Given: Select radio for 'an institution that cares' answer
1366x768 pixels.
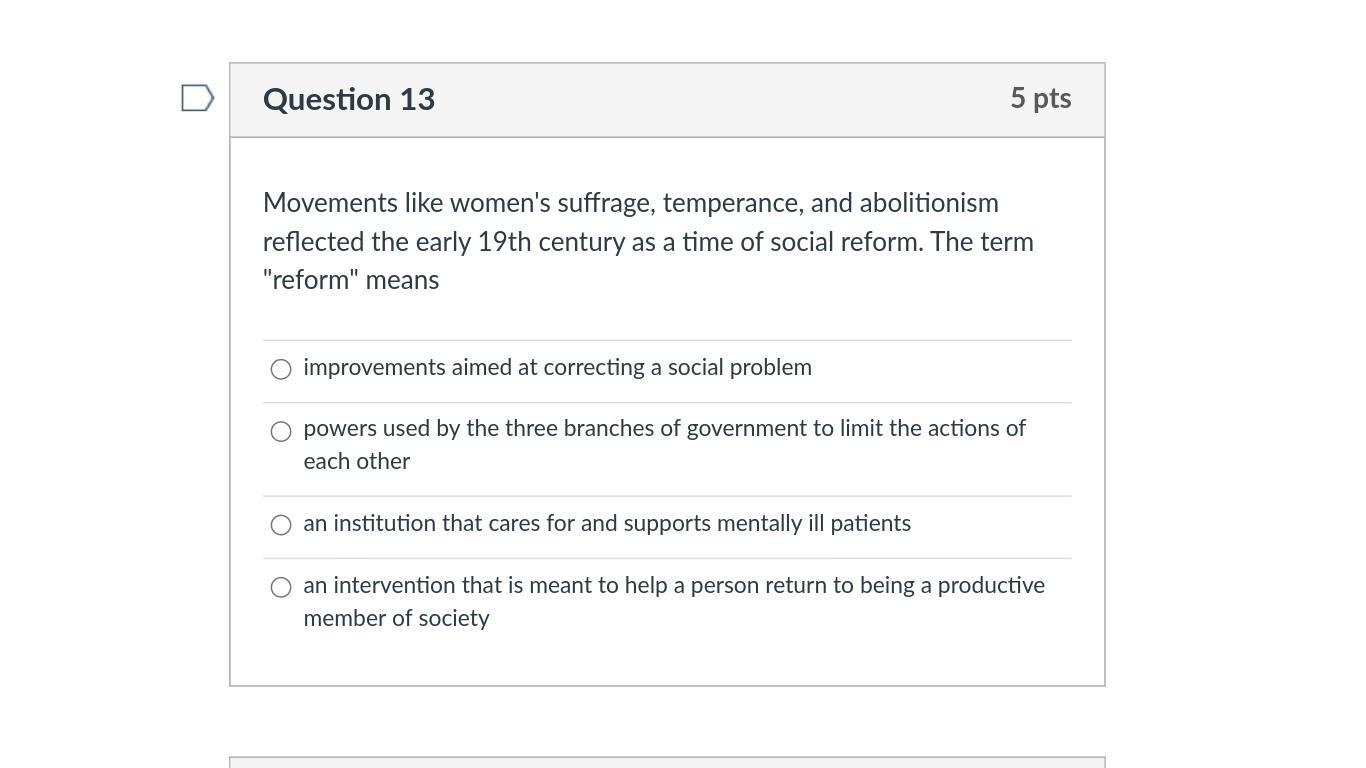Looking at the screenshot, I should point(281,525).
